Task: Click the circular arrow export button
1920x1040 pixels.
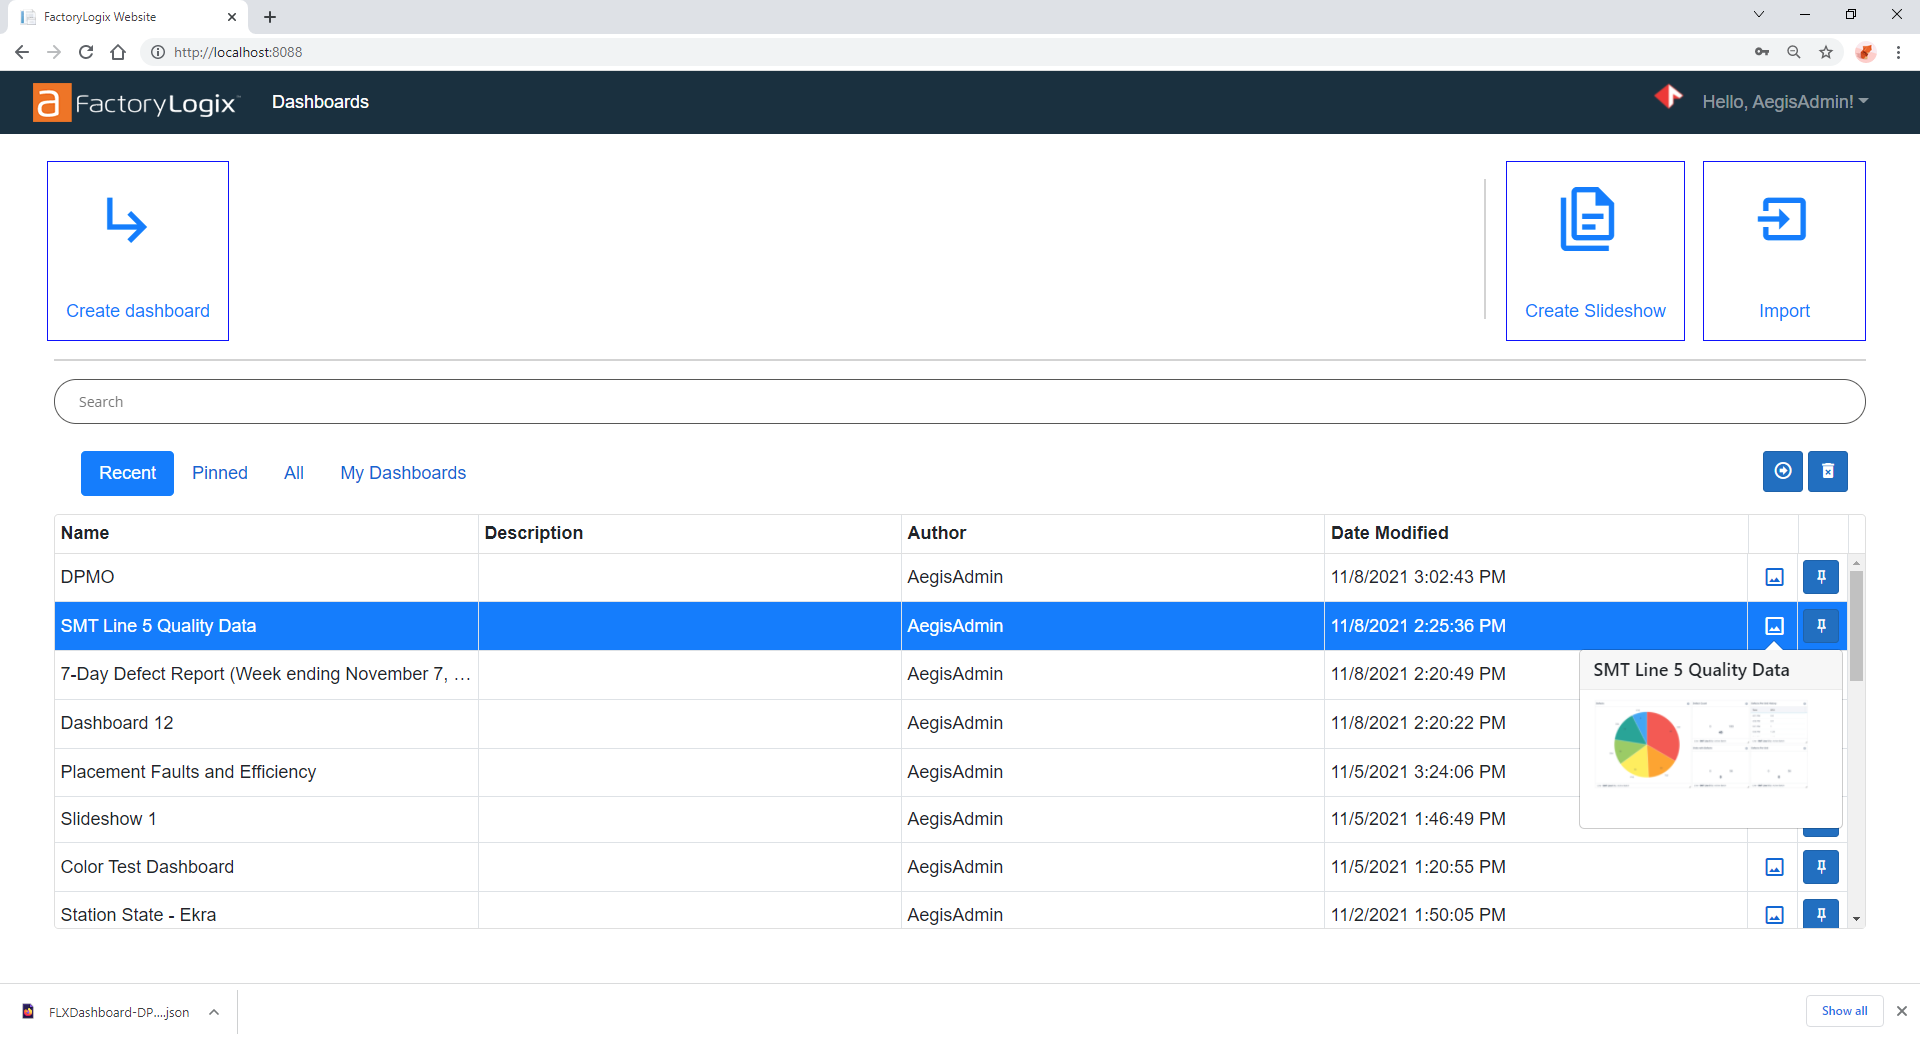Action: point(1782,471)
